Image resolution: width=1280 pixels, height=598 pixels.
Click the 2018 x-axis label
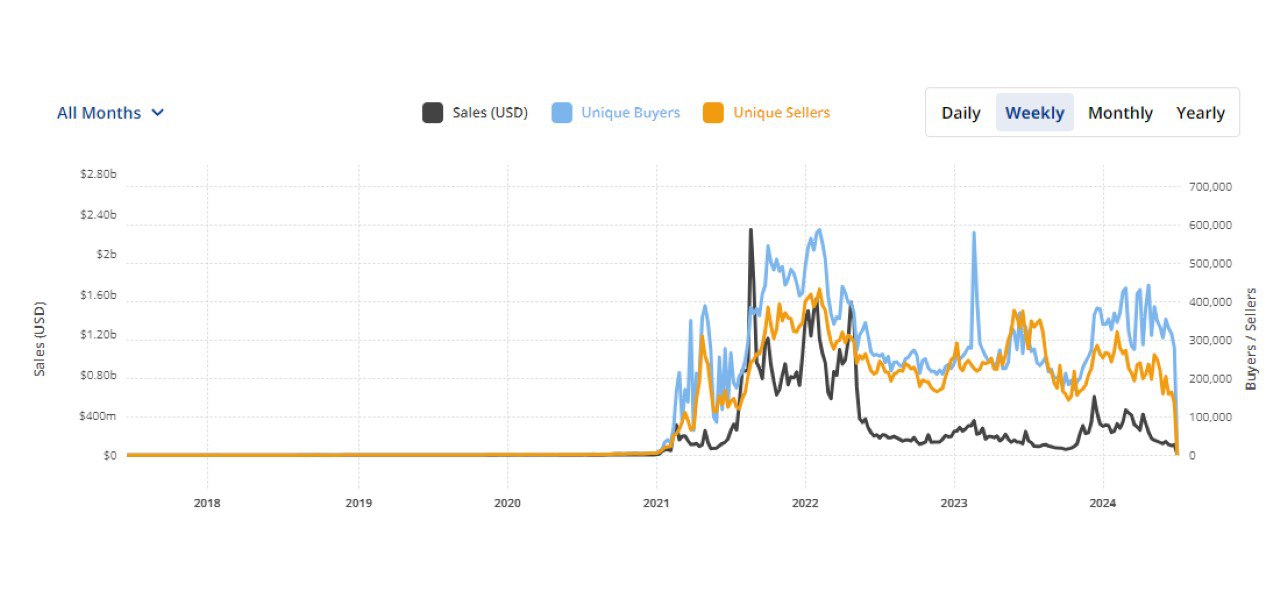(207, 503)
